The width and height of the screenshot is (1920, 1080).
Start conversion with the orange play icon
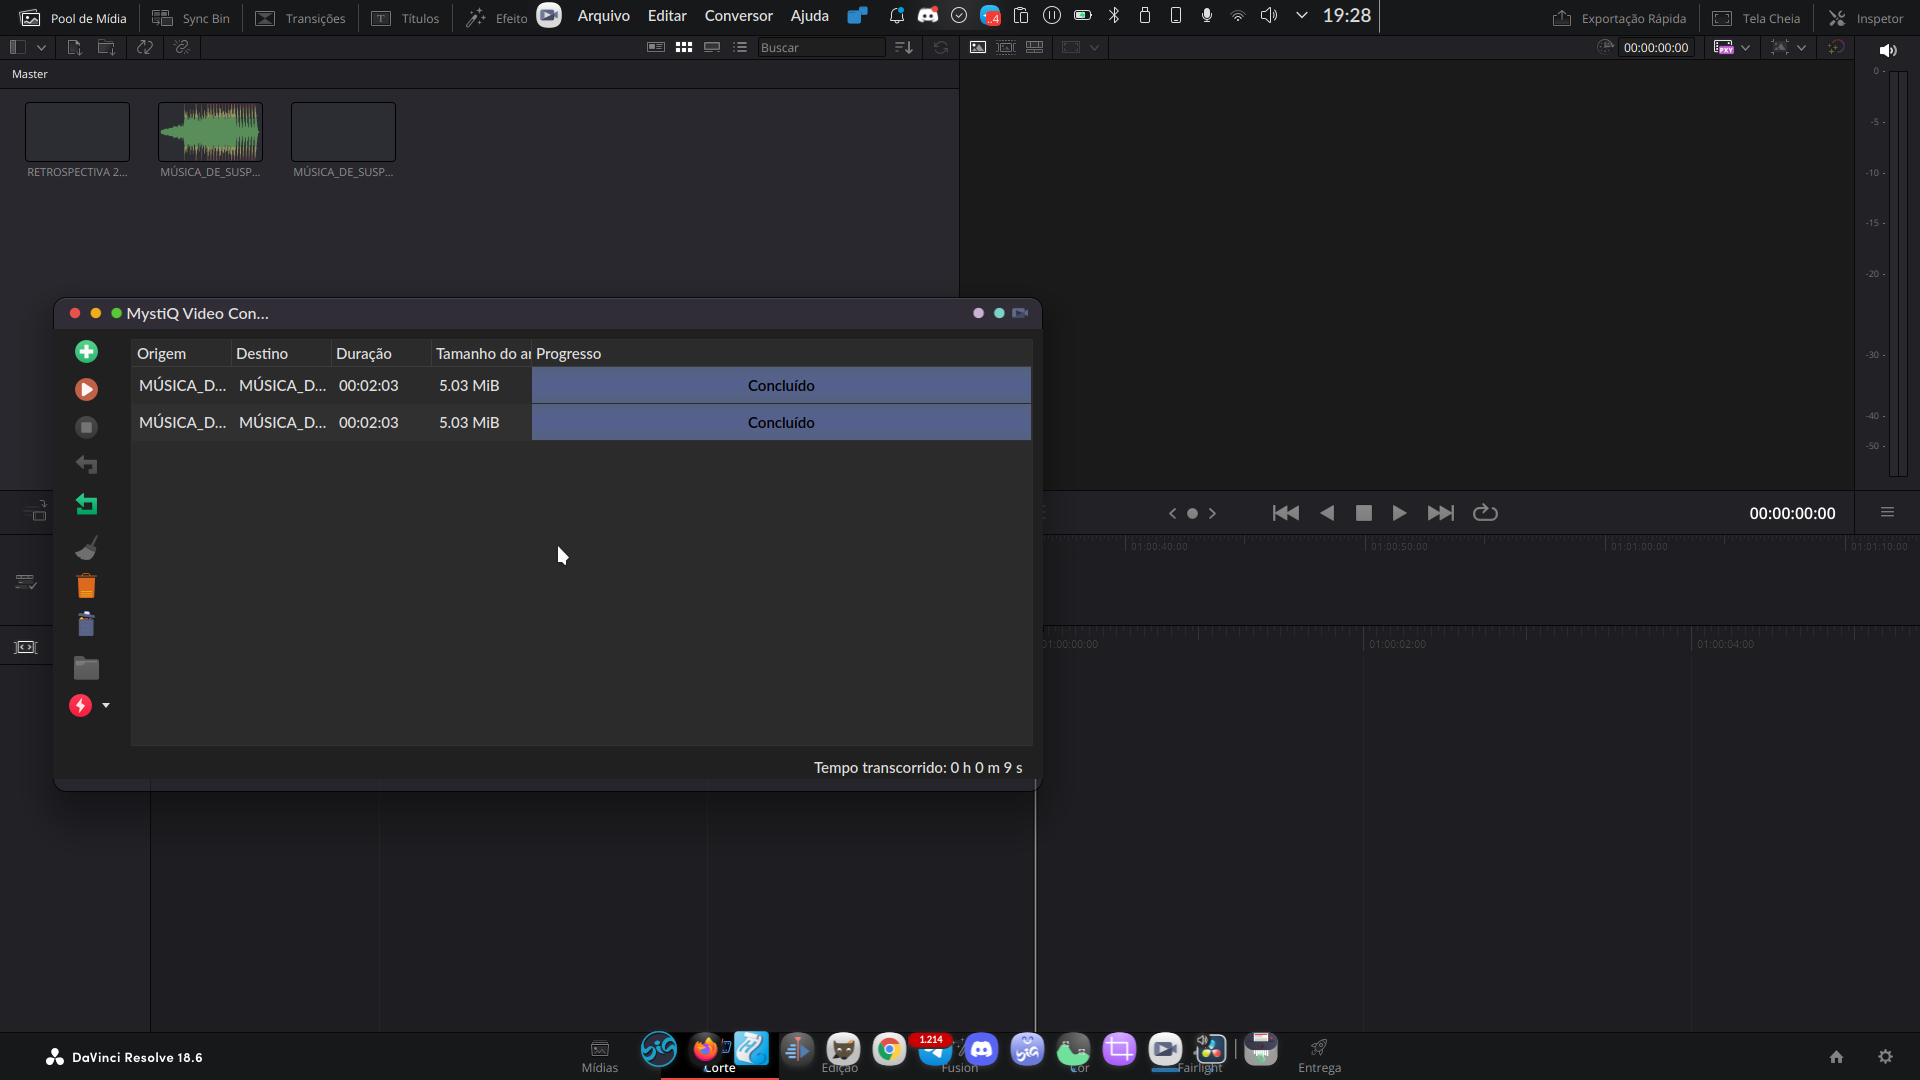pos(86,390)
